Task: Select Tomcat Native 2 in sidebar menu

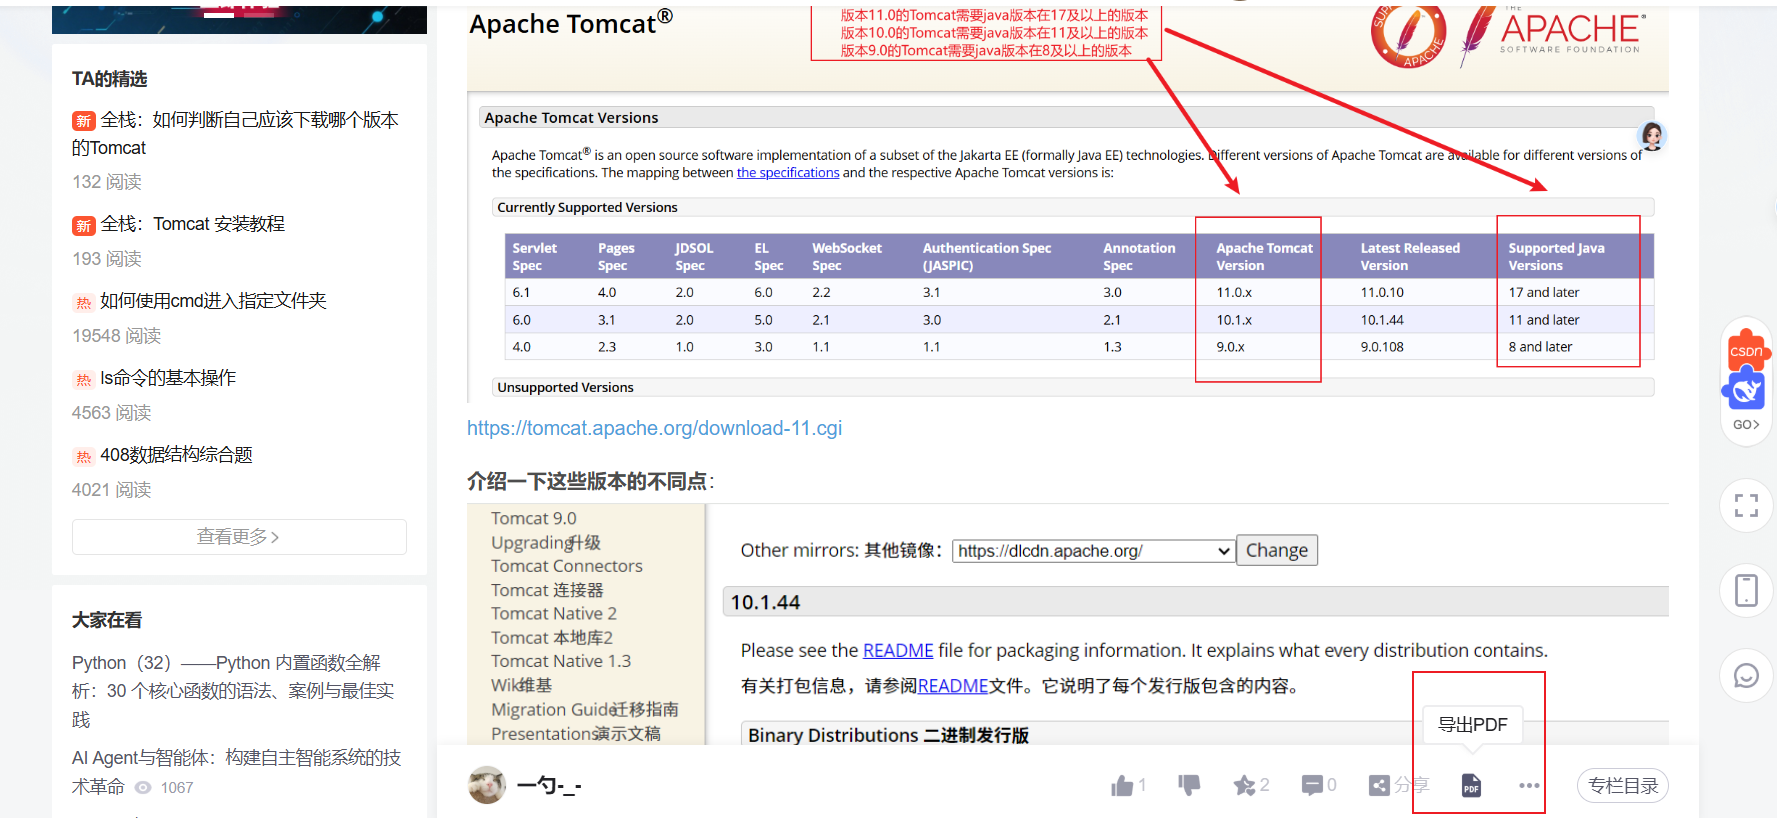Action: tap(554, 613)
